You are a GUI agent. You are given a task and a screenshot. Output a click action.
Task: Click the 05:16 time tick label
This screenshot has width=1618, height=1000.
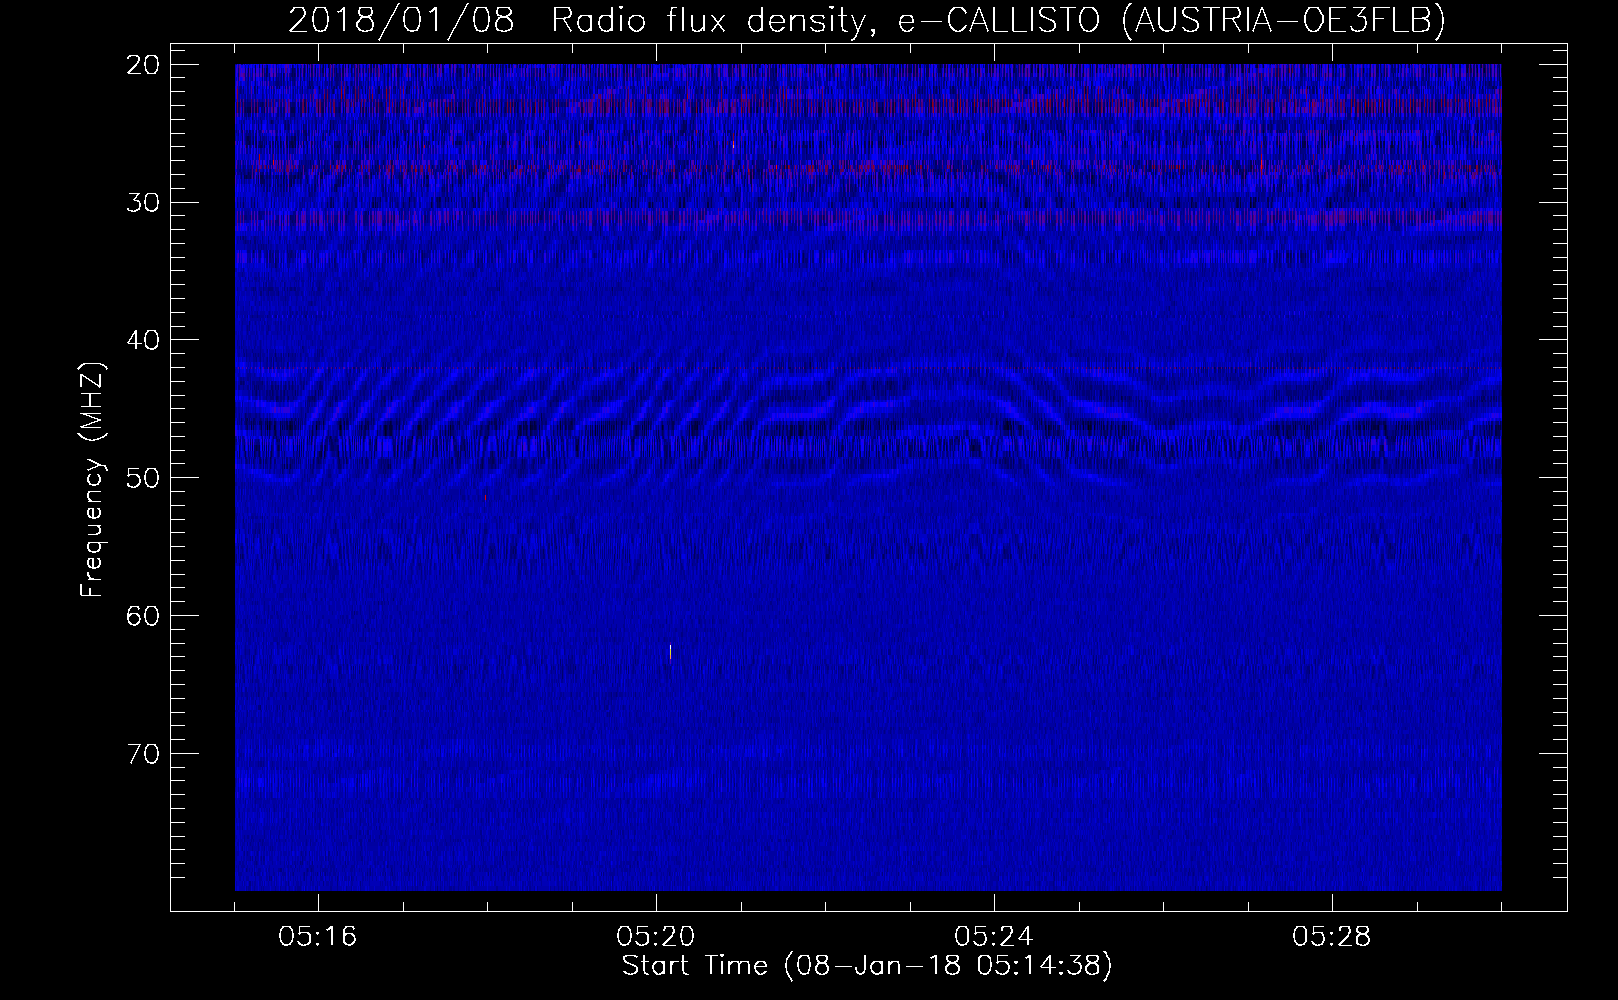pos(318,937)
